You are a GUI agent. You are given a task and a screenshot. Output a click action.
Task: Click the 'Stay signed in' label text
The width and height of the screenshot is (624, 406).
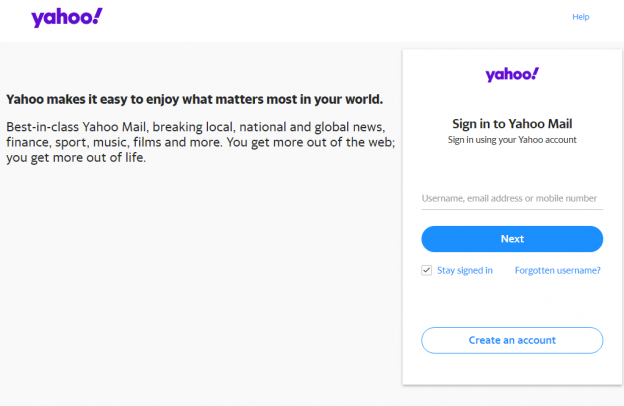tap(465, 270)
